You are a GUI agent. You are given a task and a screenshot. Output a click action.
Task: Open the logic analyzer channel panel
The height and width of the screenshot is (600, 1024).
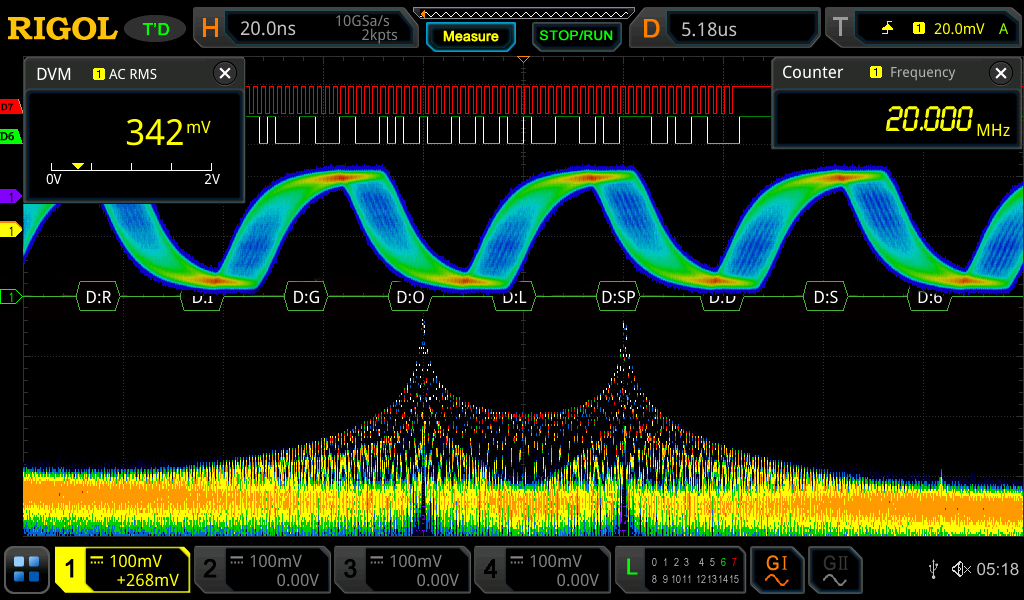pos(682,570)
